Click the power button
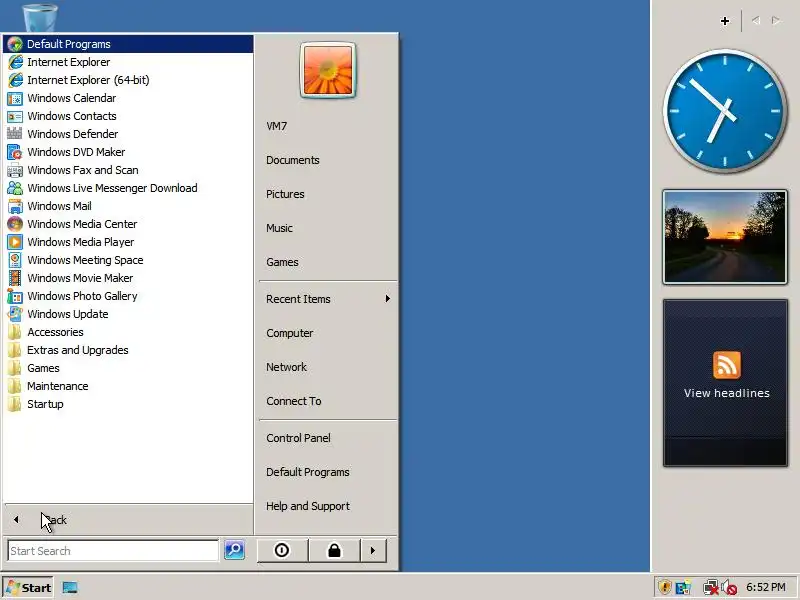Image resolution: width=800 pixels, height=600 pixels. [x=282, y=551]
